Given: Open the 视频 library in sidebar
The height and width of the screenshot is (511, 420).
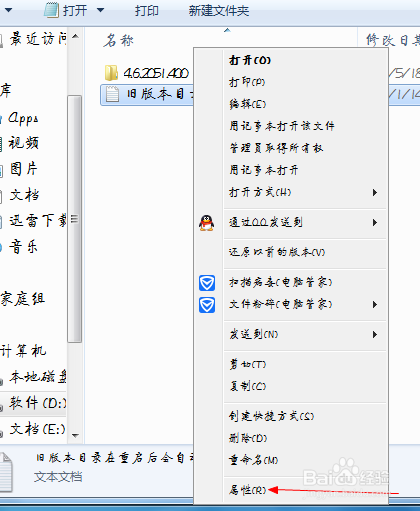Looking at the screenshot, I should click(24, 143).
